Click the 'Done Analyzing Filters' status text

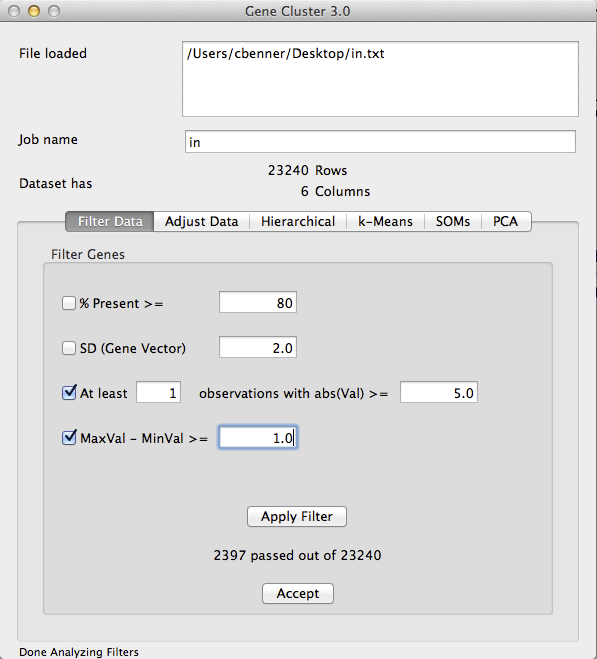(79, 652)
